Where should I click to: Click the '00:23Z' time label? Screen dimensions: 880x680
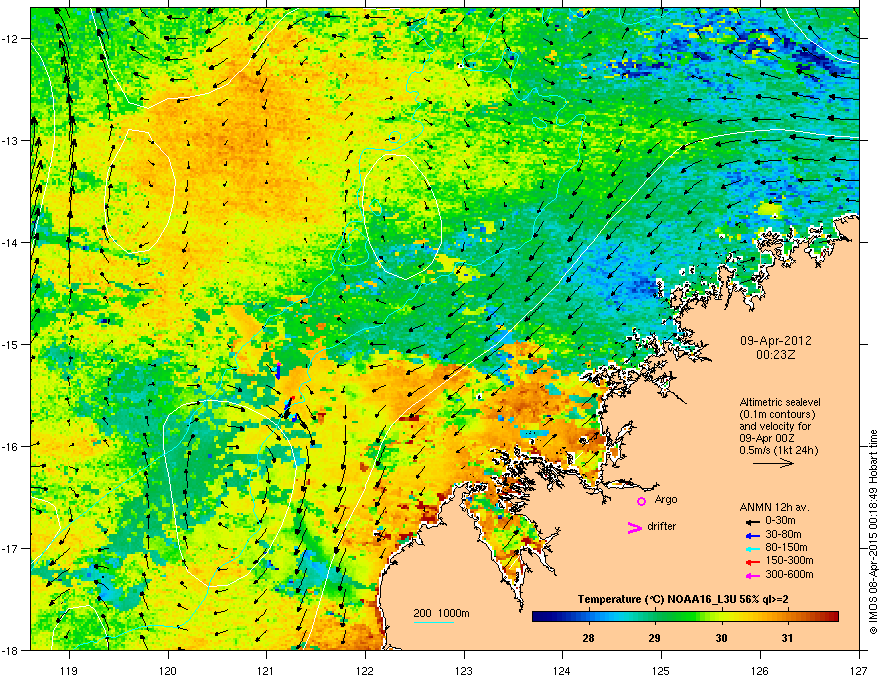coord(776,355)
